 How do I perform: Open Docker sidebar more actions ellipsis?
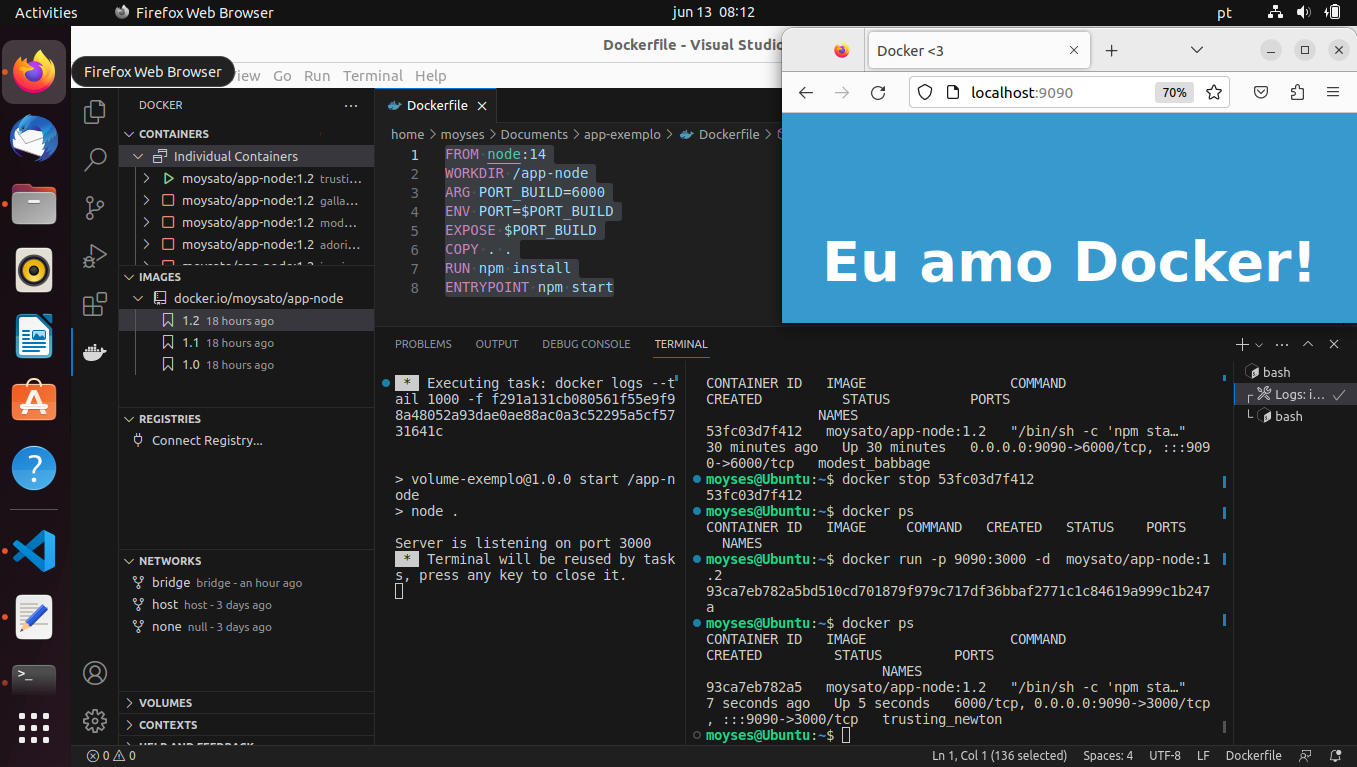pyautogui.click(x=350, y=105)
